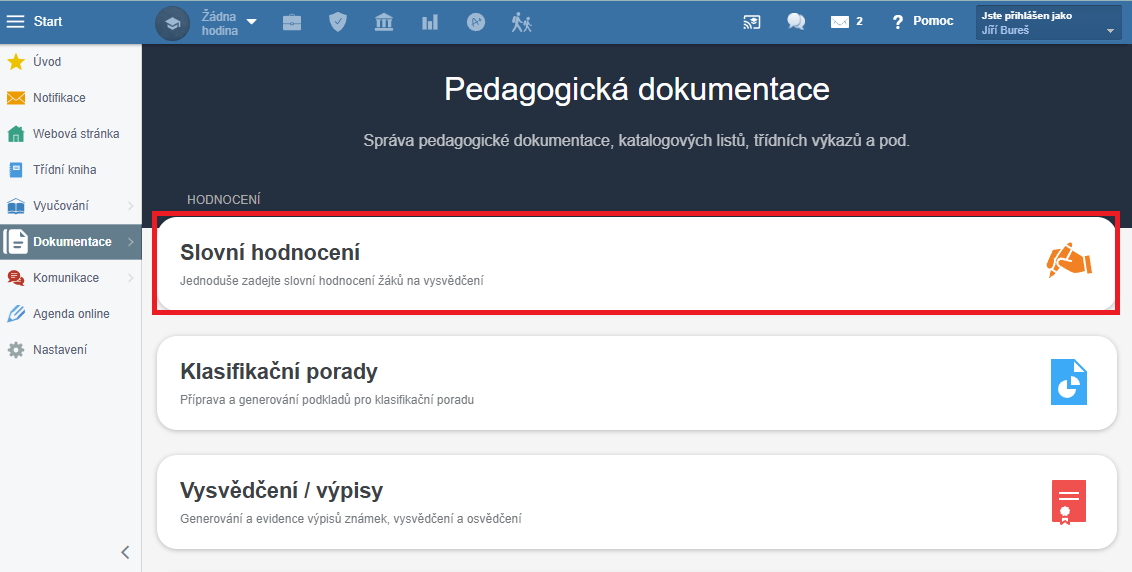Open the bar chart statistics icon

tap(430, 22)
